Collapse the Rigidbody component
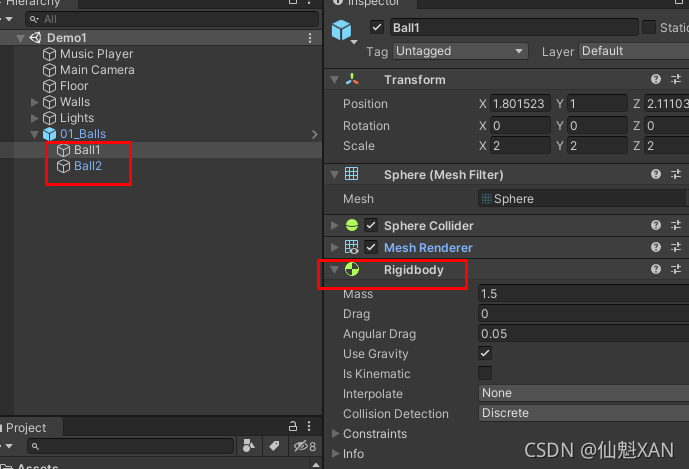This screenshot has height=469, width=689. 334,269
